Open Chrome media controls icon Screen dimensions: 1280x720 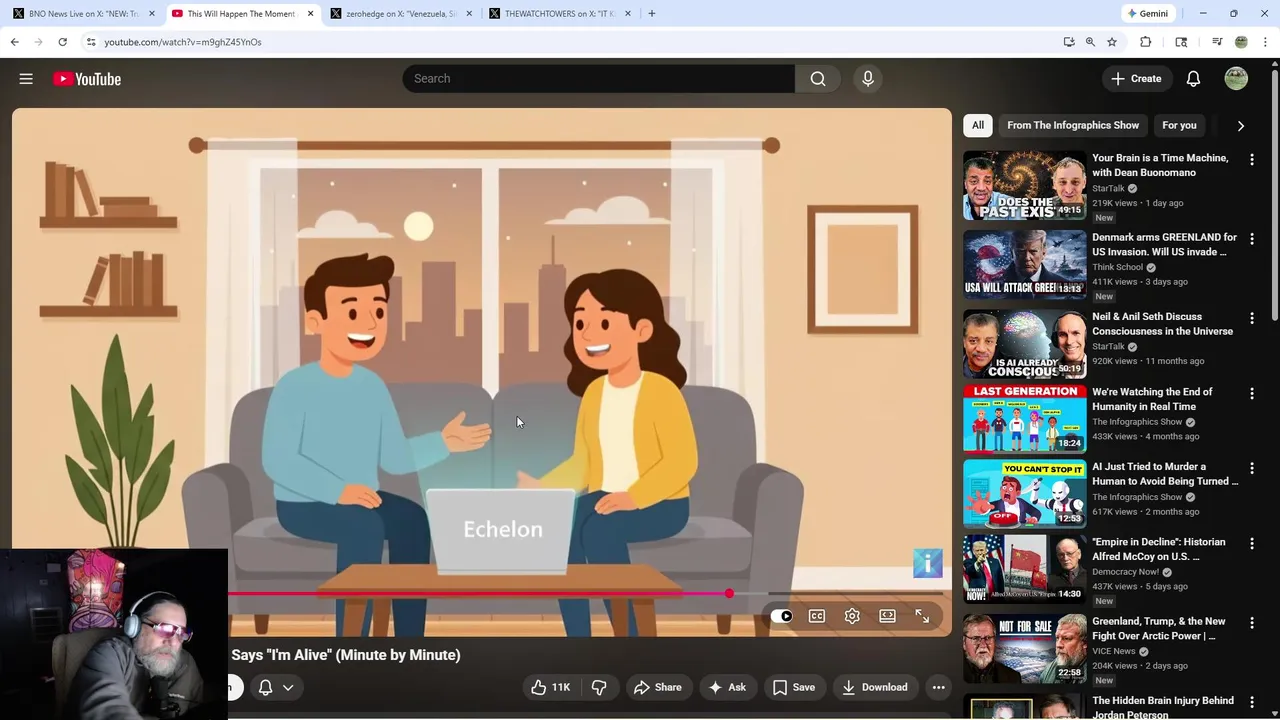point(1217,42)
